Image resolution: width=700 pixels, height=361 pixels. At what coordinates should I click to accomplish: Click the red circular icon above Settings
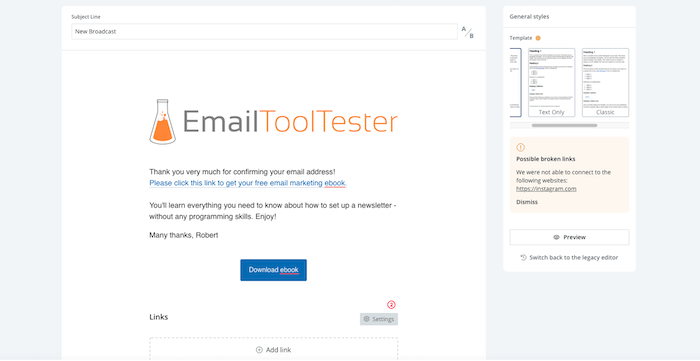coord(392,305)
